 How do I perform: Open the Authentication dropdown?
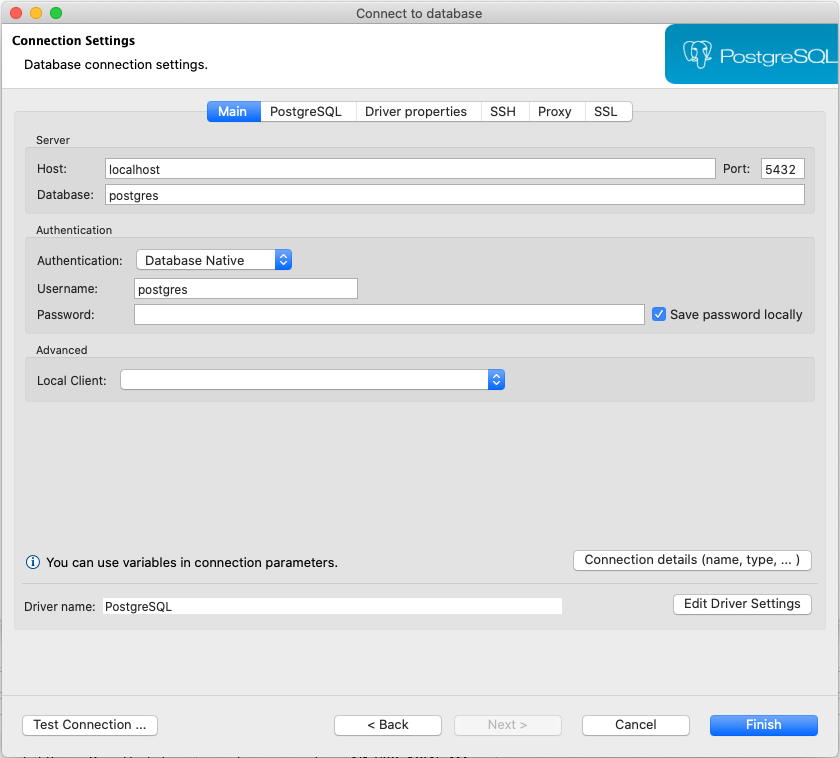click(x=214, y=260)
